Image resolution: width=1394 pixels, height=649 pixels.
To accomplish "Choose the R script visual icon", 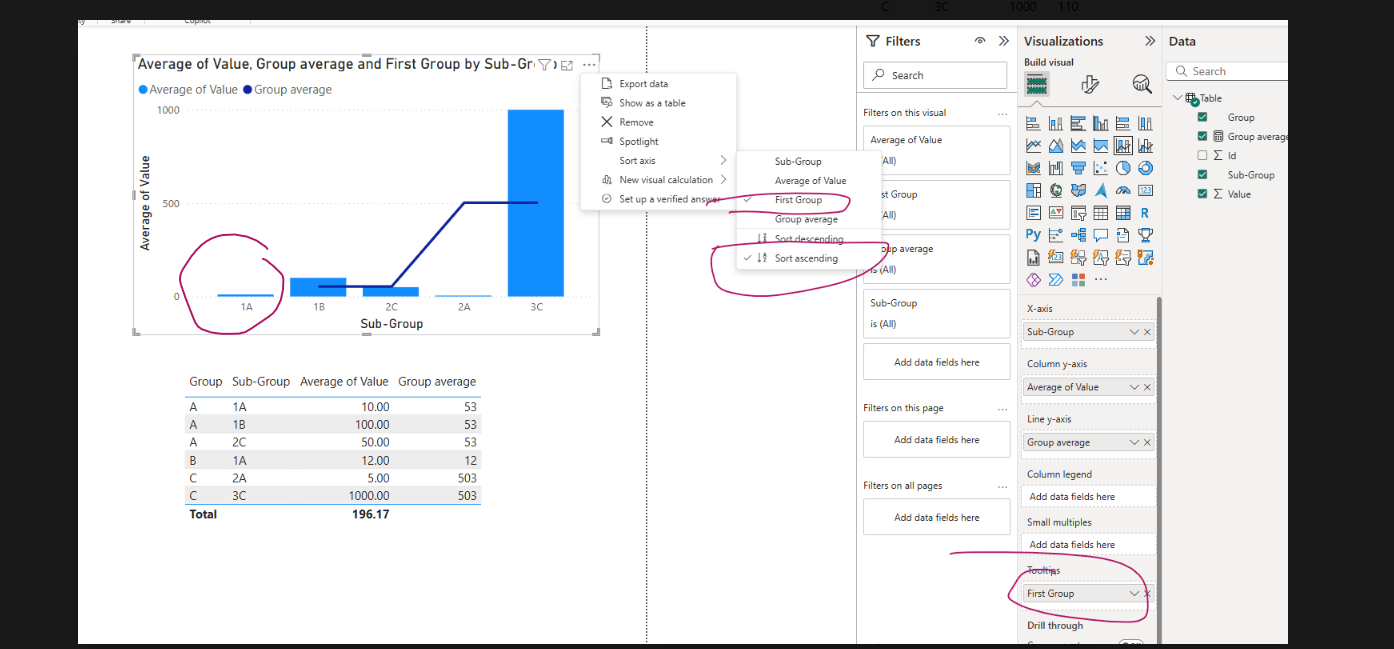I will [1145, 212].
